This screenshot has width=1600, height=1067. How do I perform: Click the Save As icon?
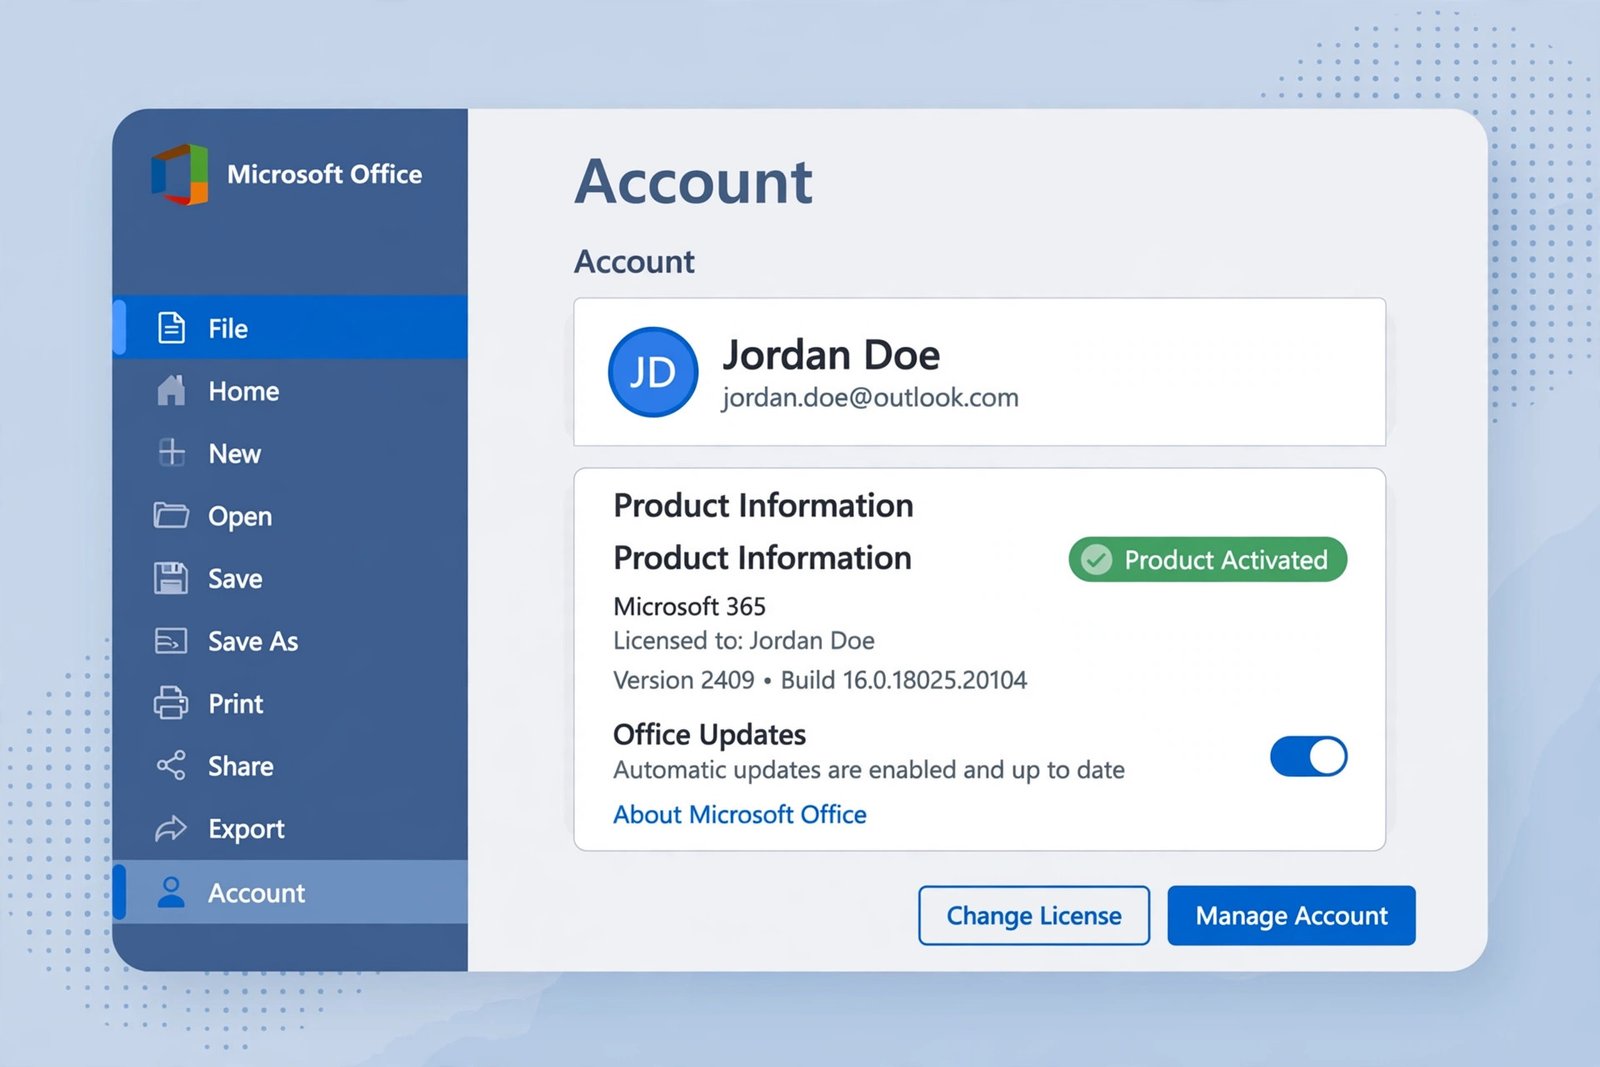click(x=171, y=641)
